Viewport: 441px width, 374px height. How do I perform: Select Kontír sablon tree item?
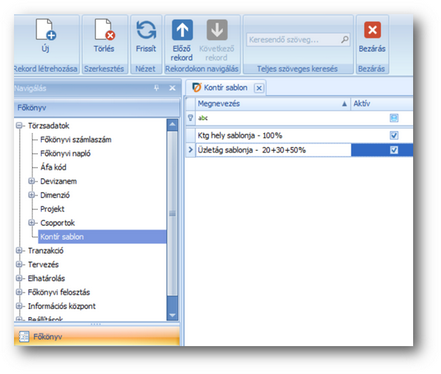pyautogui.click(x=102, y=237)
